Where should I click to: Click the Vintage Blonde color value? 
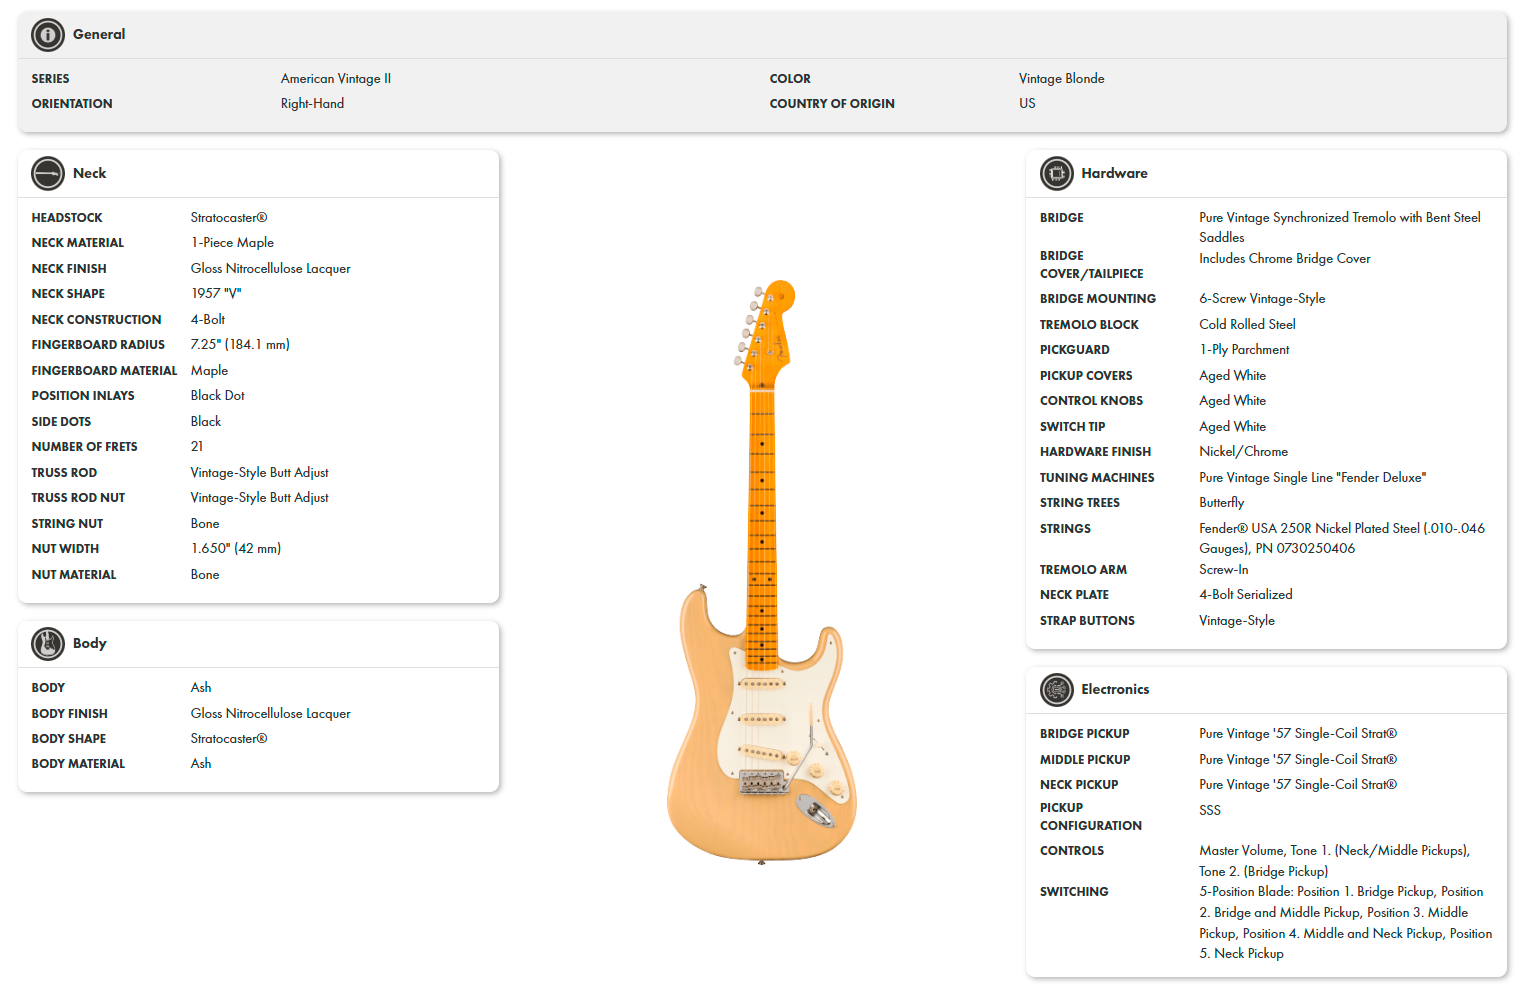coord(1061,79)
